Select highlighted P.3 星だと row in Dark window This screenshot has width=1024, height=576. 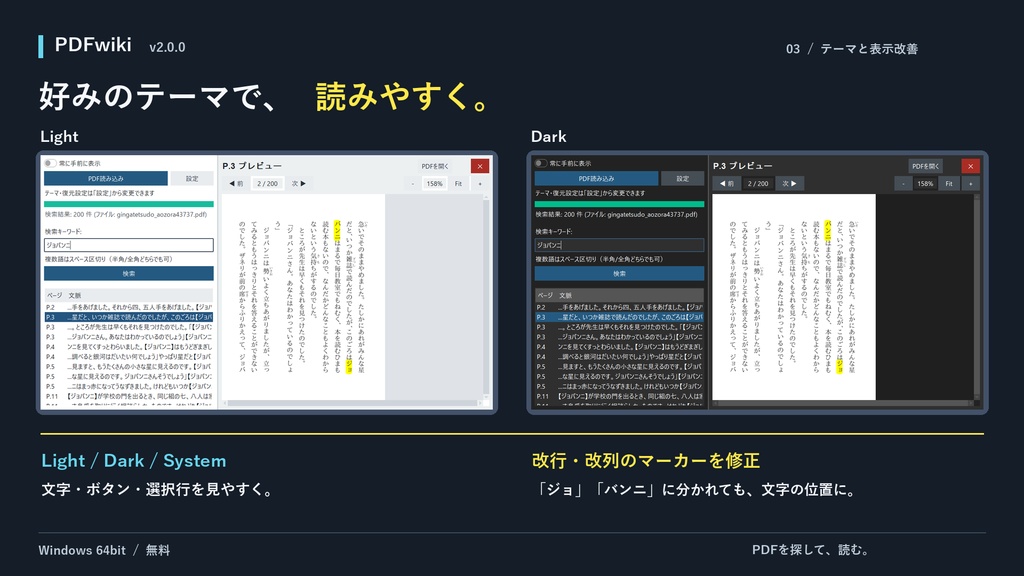tap(619, 317)
